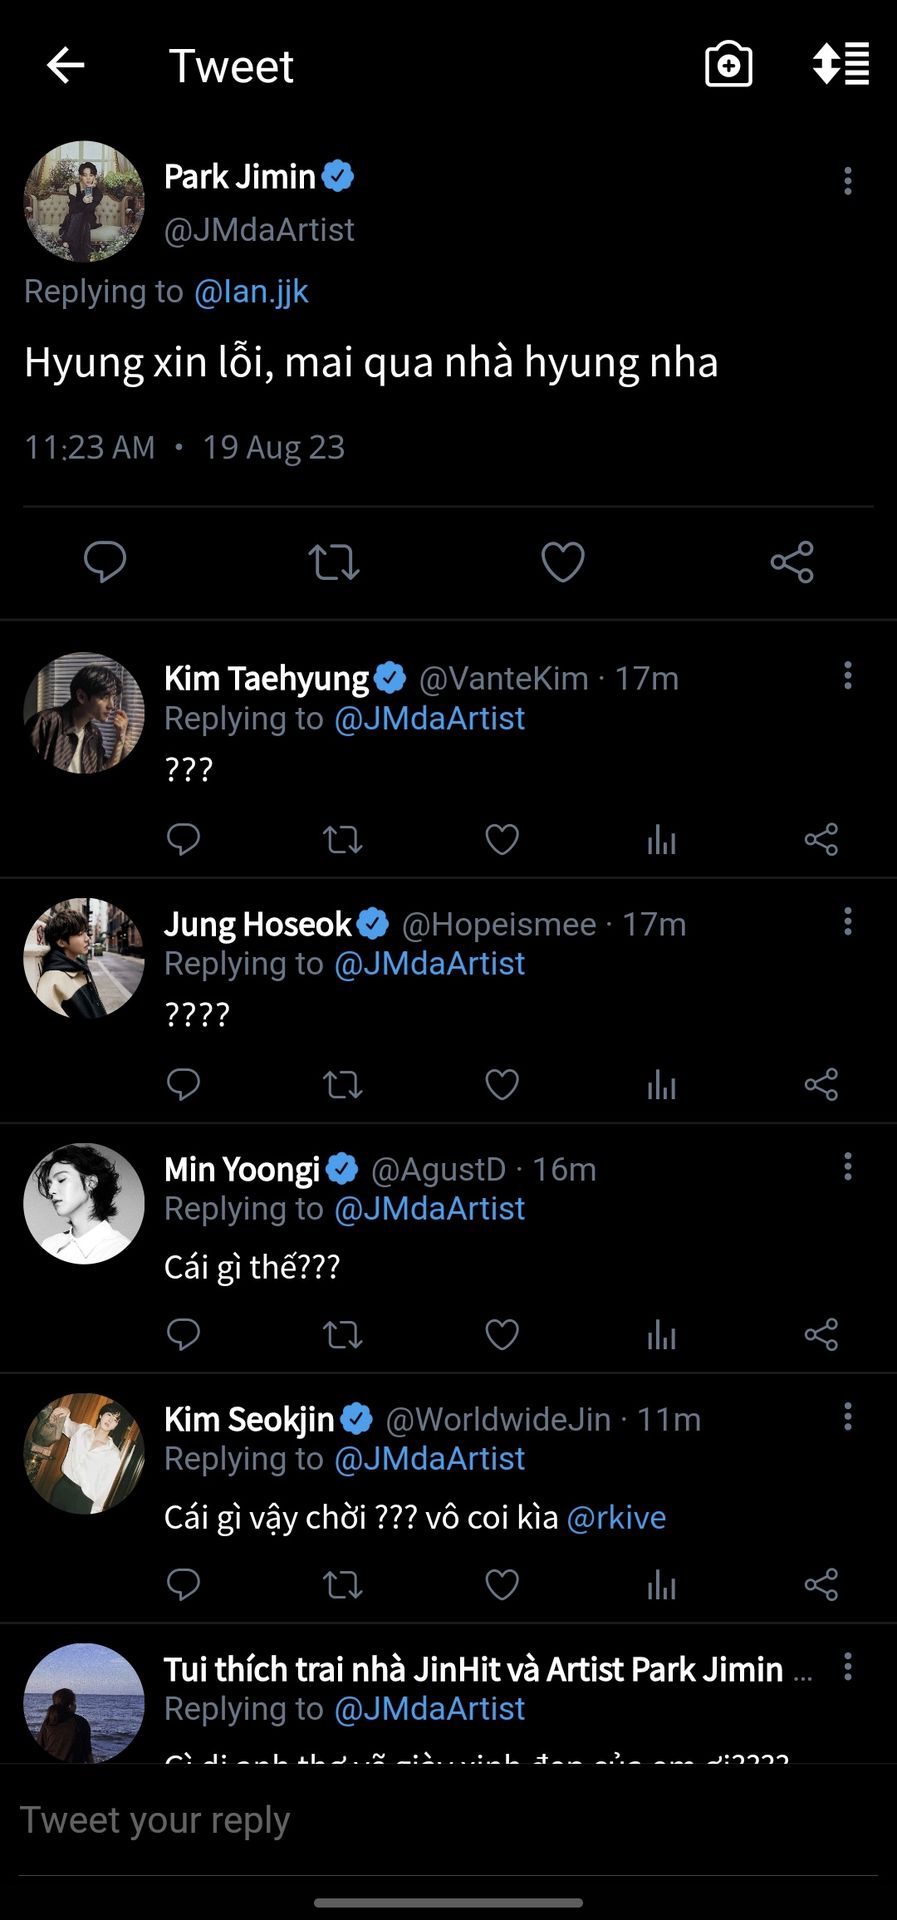Viewport: 897px width, 1920px height.
Task: Open more options on Kim Taehyung's reply
Action: [x=848, y=676]
